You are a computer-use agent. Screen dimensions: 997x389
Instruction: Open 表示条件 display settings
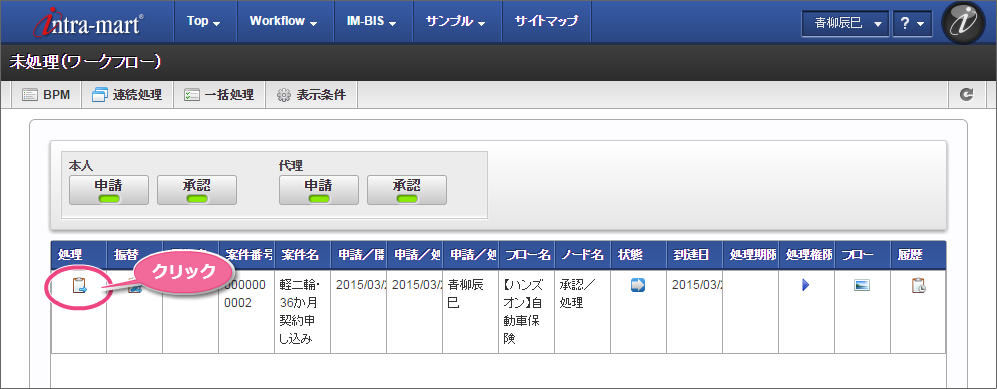[312, 95]
